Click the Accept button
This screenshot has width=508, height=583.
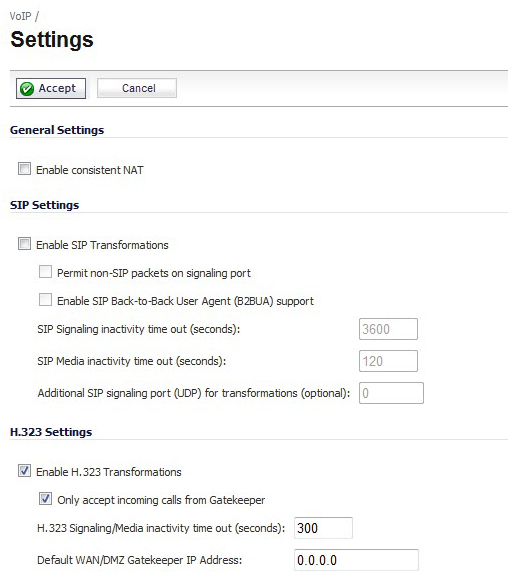(51, 88)
